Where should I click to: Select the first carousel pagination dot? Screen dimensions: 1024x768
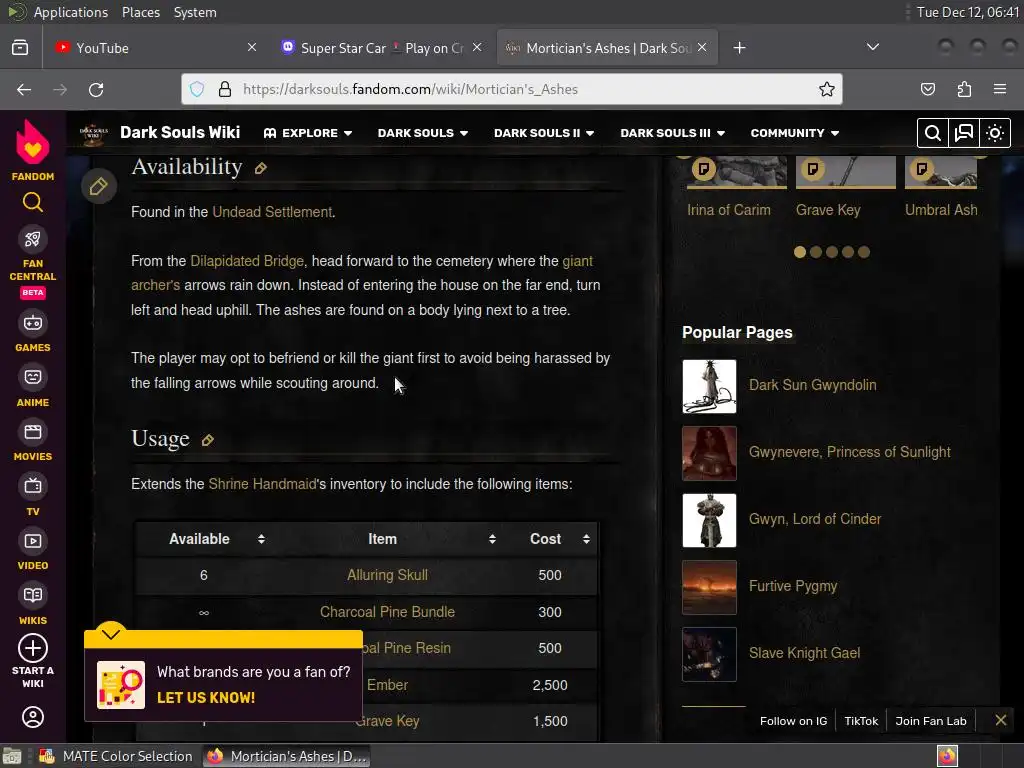(x=800, y=252)
